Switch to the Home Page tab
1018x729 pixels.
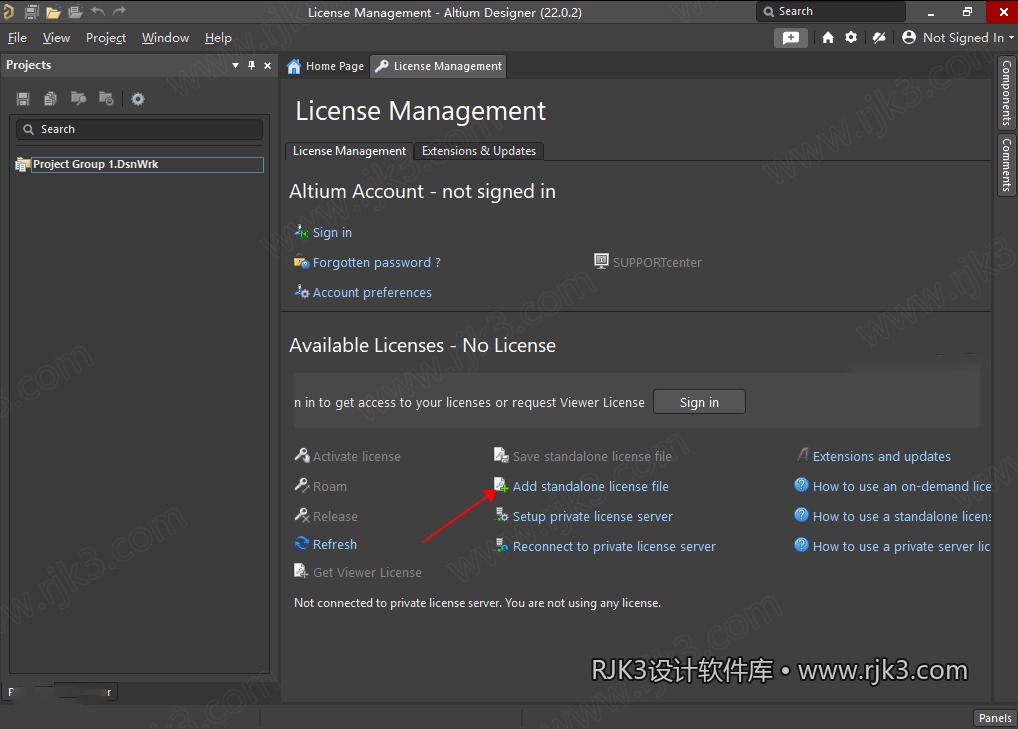(326, 66)
